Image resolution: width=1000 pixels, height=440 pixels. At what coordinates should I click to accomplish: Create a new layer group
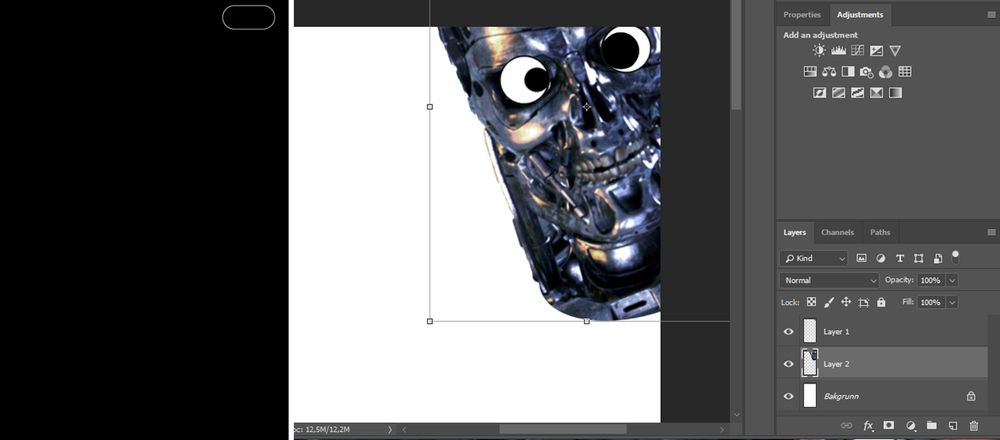(931, 425)
